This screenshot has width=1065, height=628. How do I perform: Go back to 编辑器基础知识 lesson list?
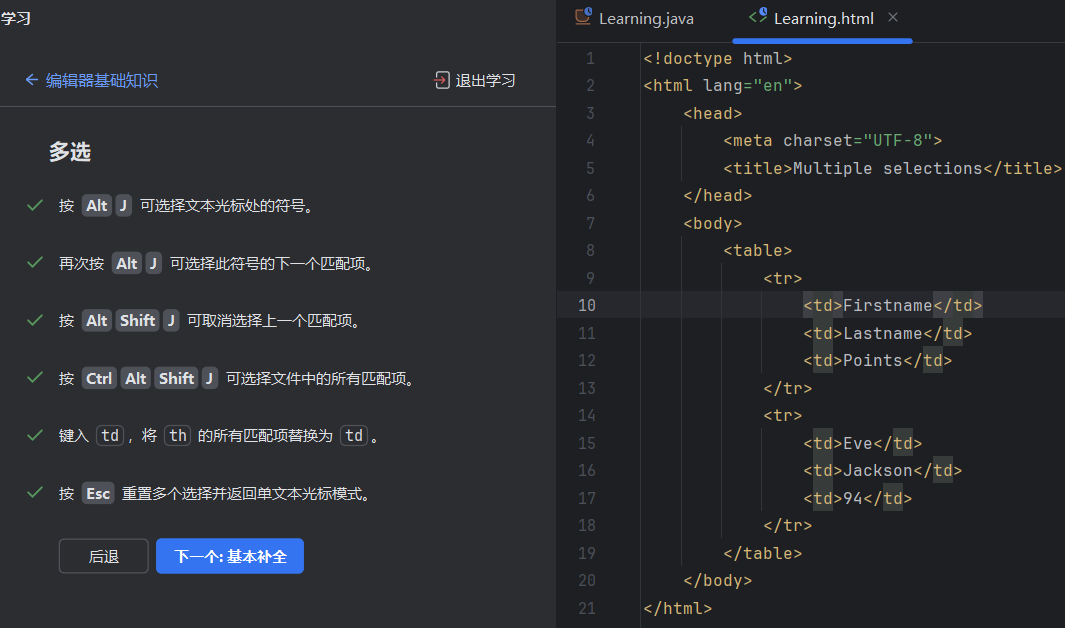click(101, 81)
